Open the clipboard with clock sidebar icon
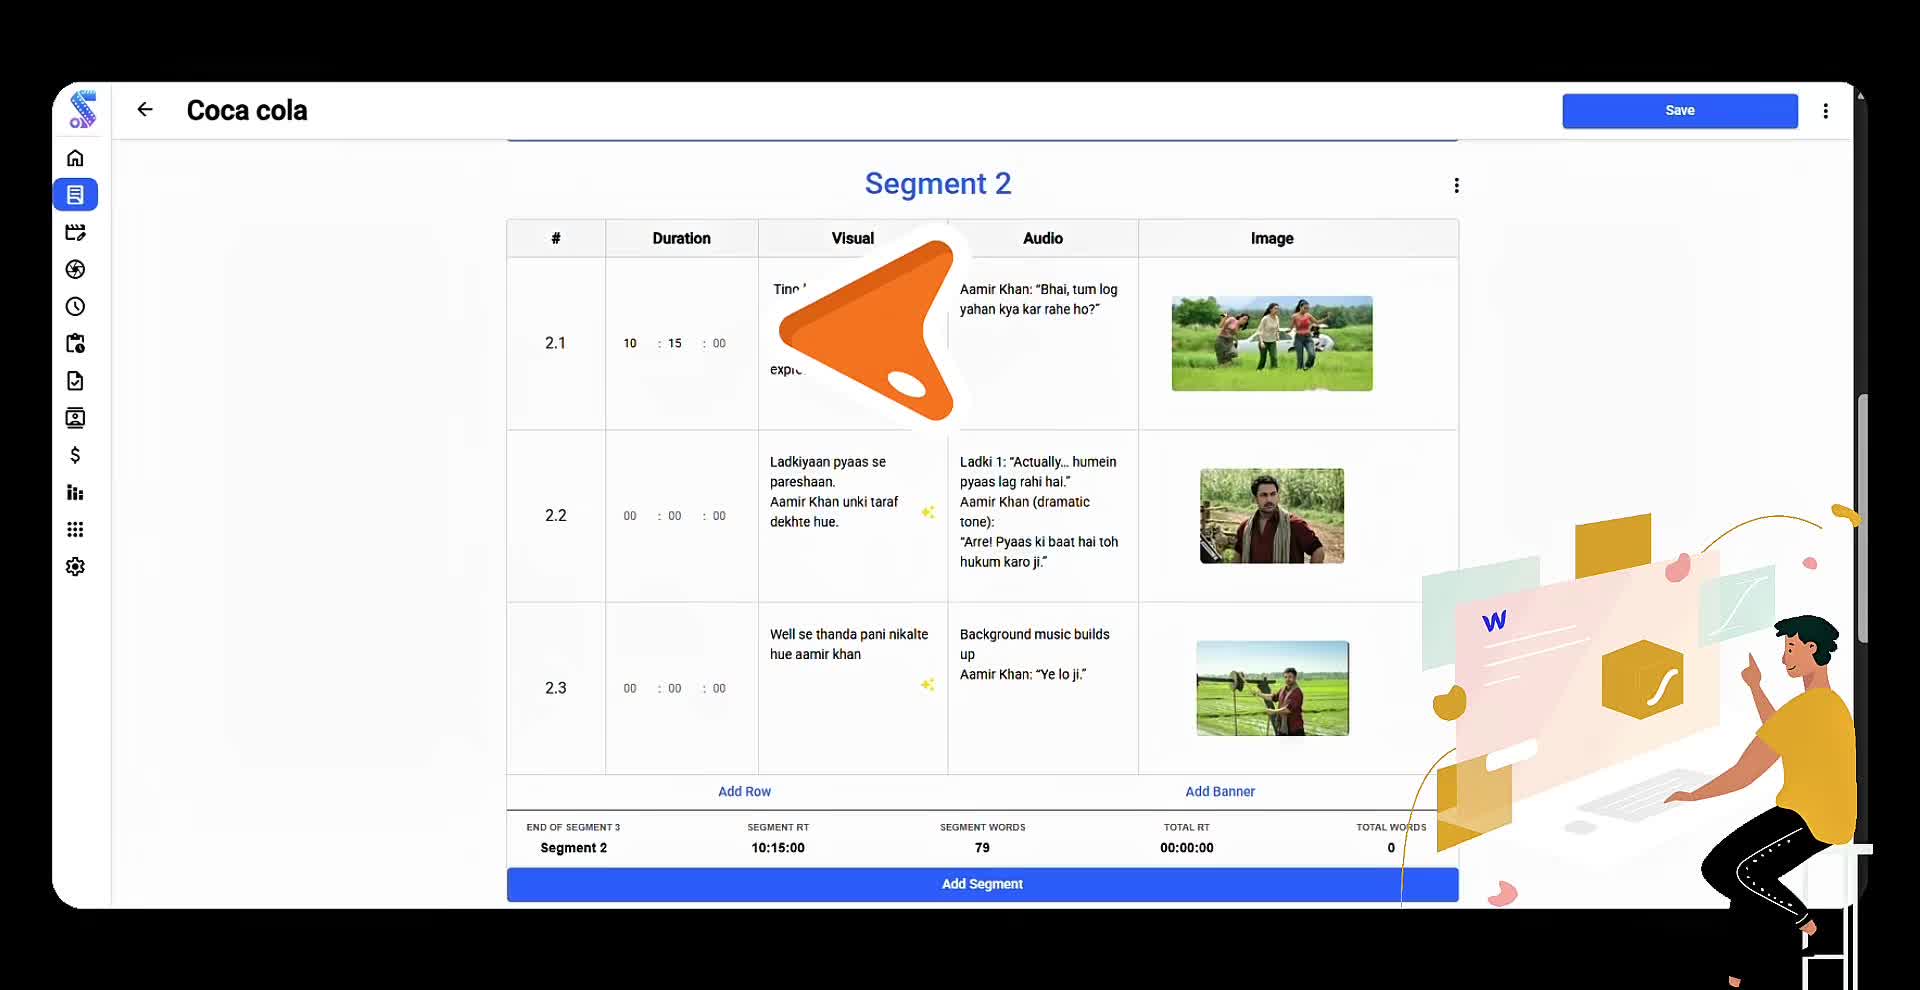1920x990 pixels. [x=75, y=344]
